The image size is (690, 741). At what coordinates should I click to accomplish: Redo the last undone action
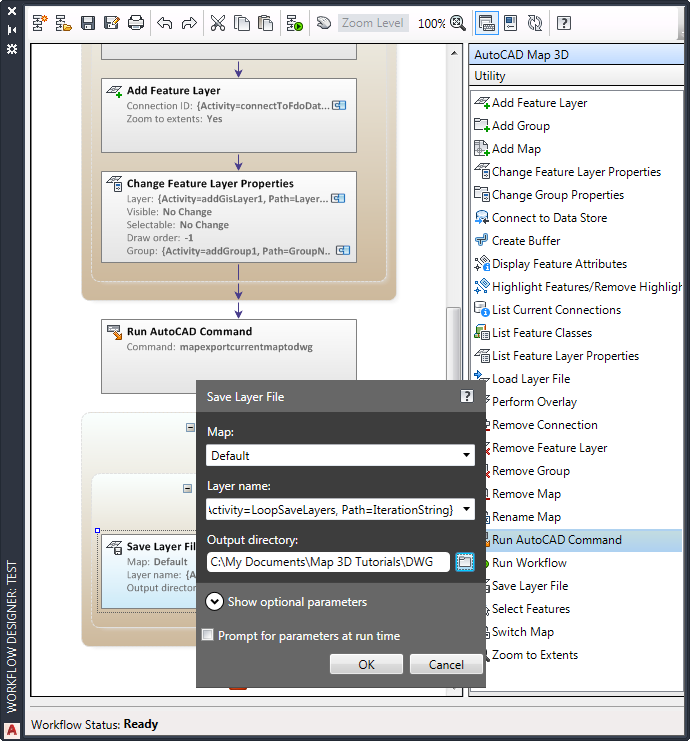click(x=189, y=23)
